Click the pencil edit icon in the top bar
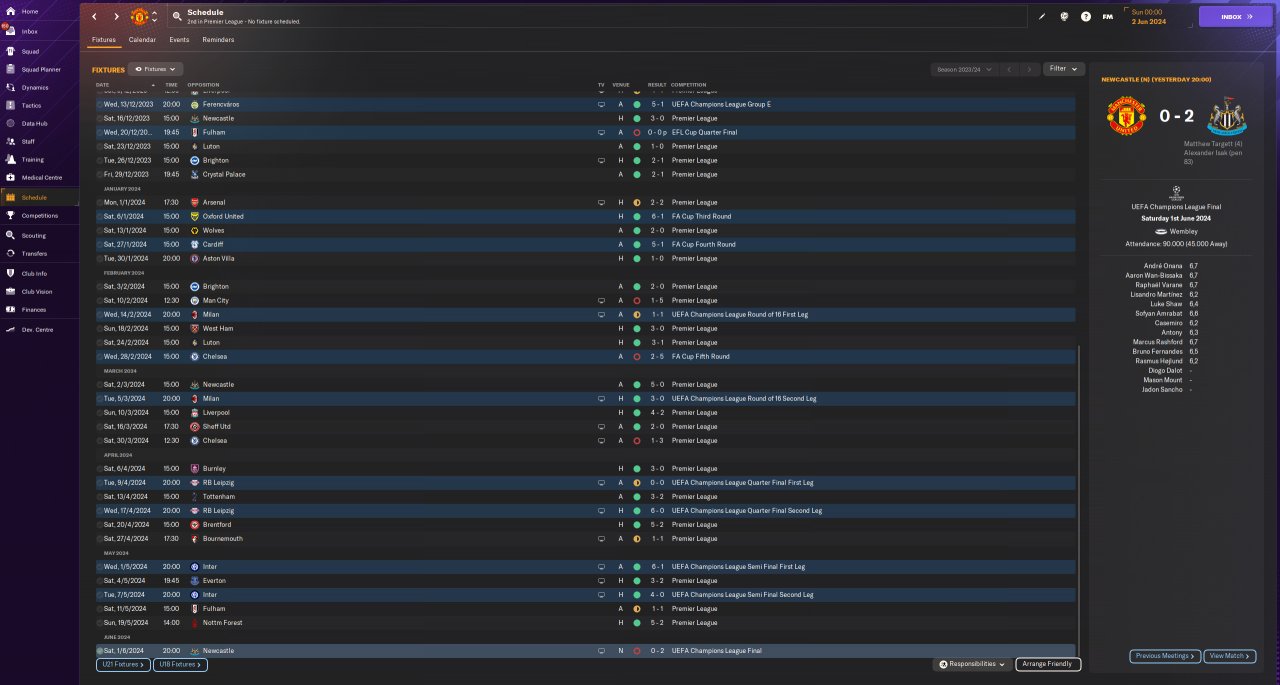Image resolution: width=1280 pixels, height=685 pixels. [1042, 16]
